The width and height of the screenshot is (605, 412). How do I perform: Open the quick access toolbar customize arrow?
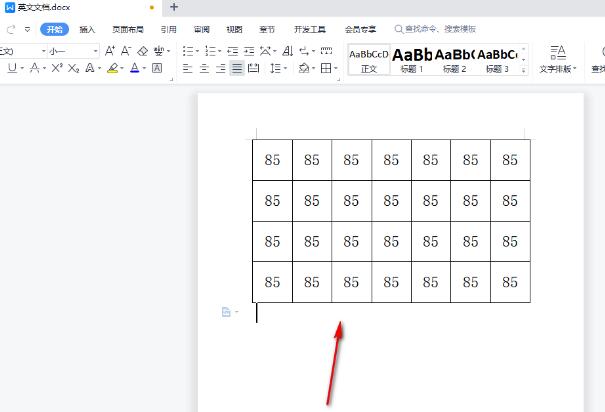pyautogui.click(x=27, y=29)
